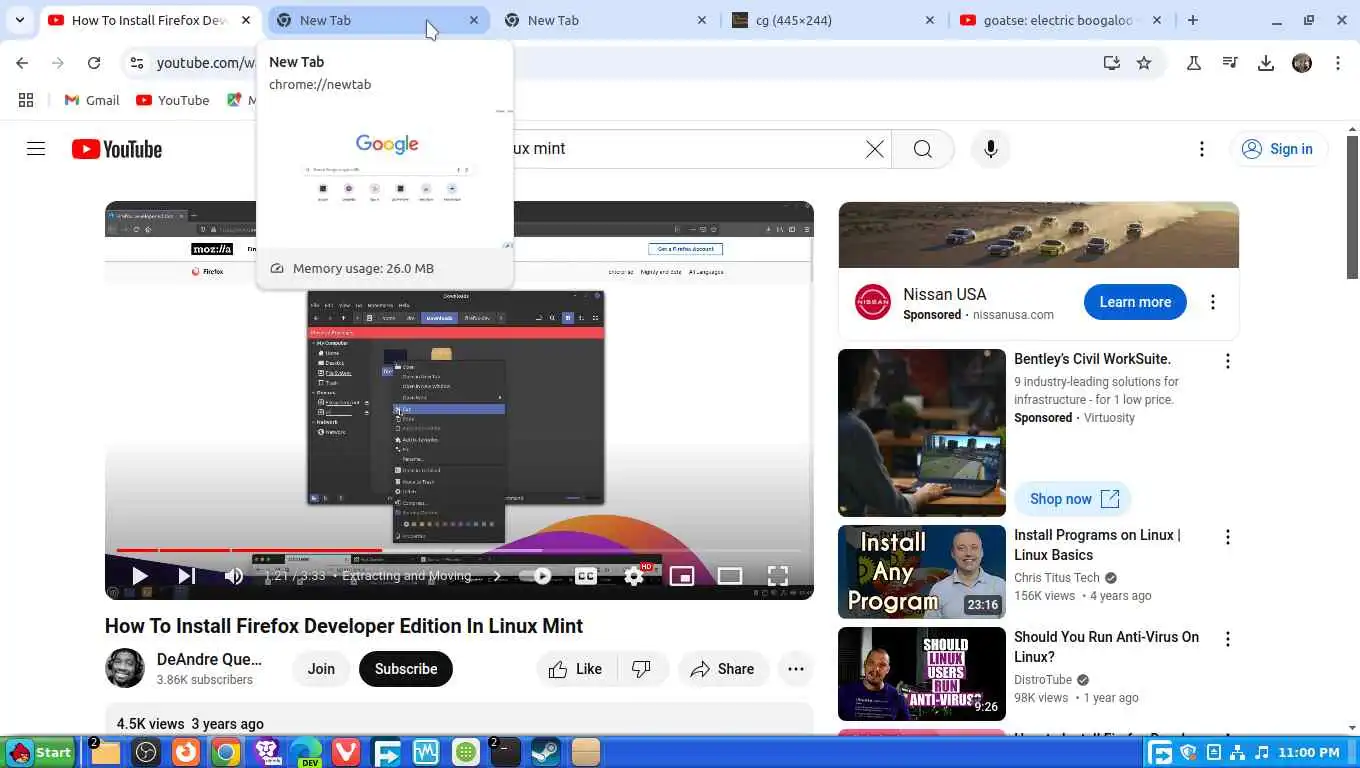
Task: Expand chapter 'Extracting and Moving' chevron
Action: coord(496,576)
